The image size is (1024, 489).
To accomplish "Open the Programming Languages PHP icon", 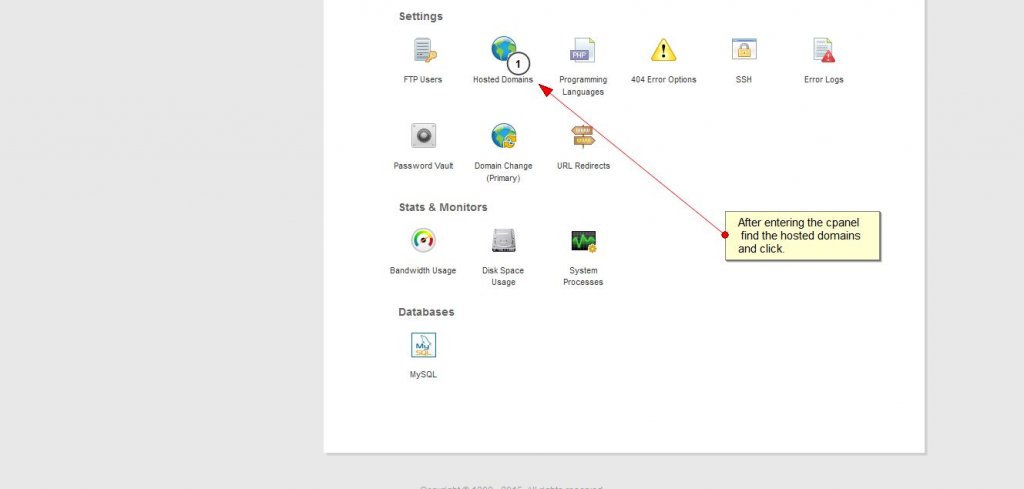I will tap(582, 50).
